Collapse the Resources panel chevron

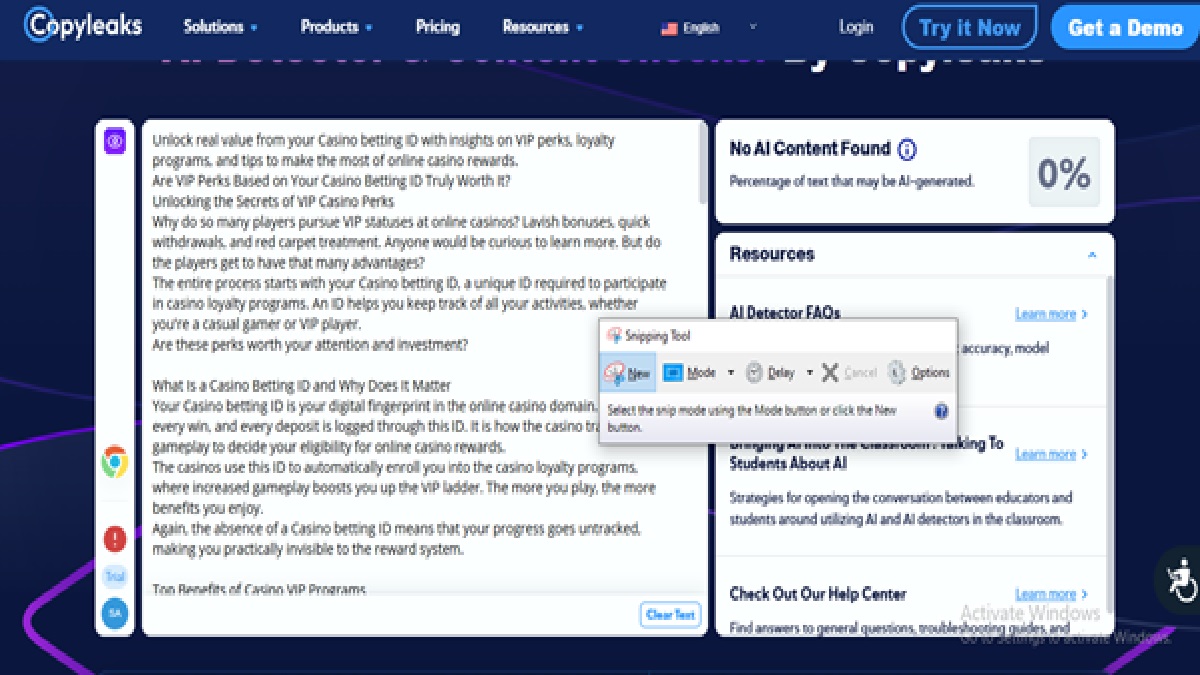pyautogui.click(x=1092, y=255)
